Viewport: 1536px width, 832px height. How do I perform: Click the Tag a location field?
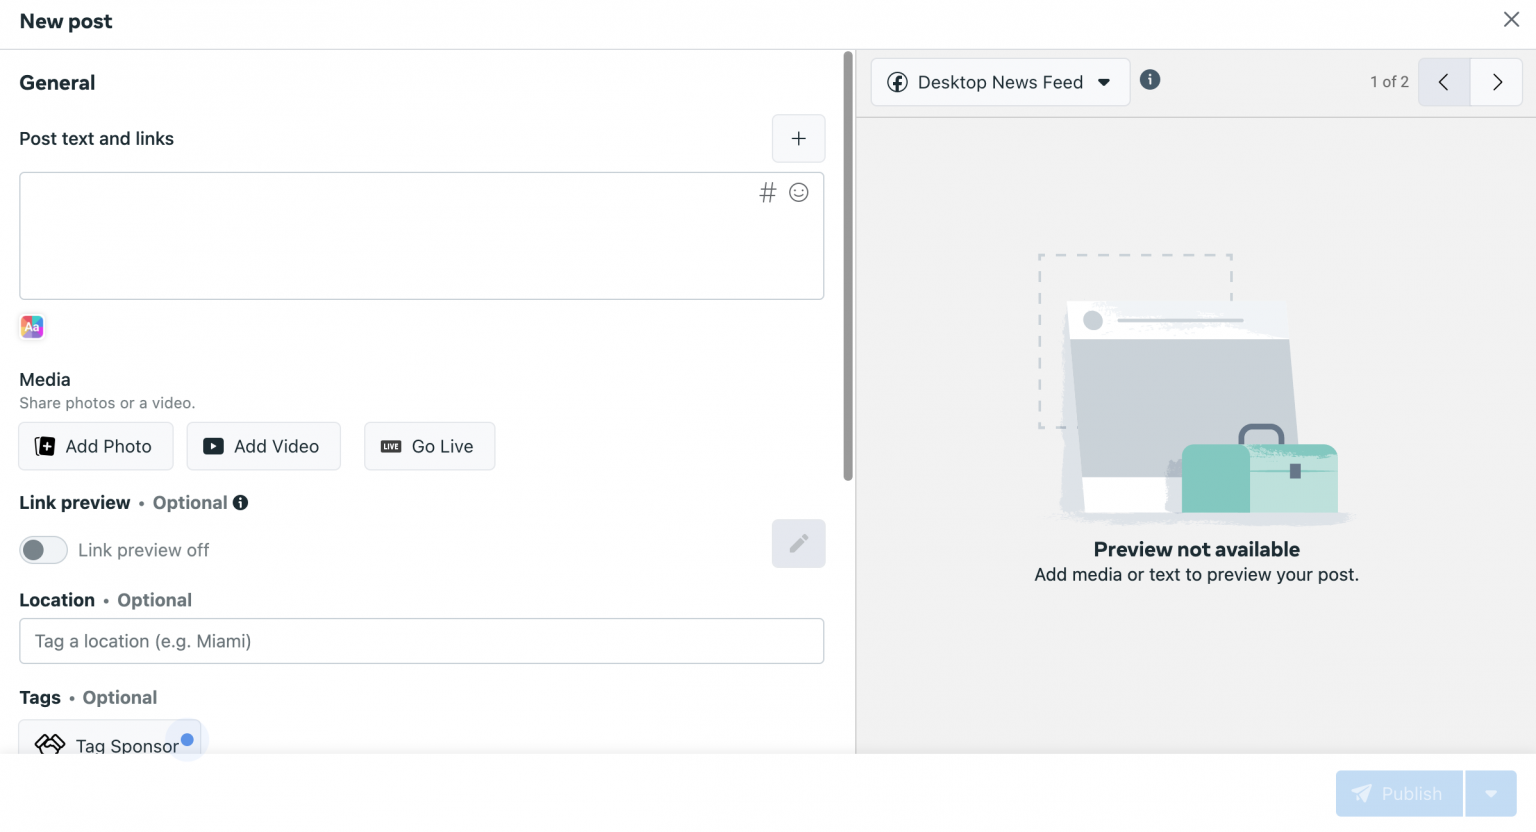421,641
